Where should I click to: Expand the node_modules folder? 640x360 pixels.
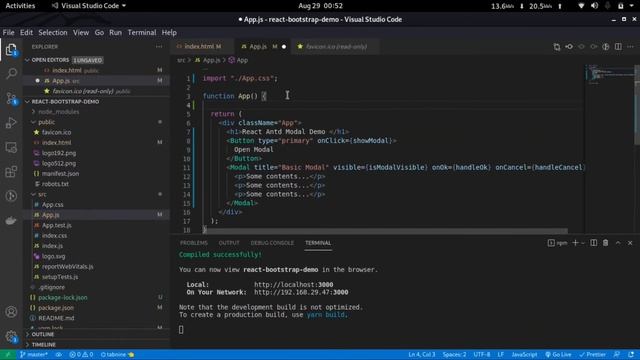point(58,111)
